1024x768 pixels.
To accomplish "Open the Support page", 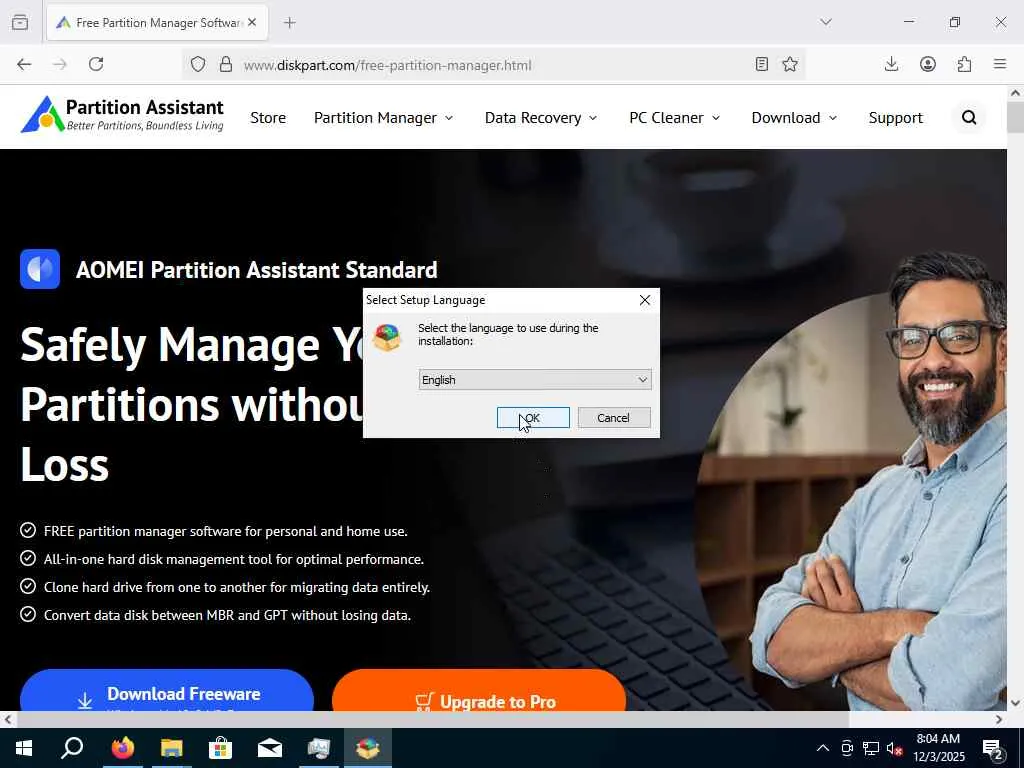I will 895,118.
